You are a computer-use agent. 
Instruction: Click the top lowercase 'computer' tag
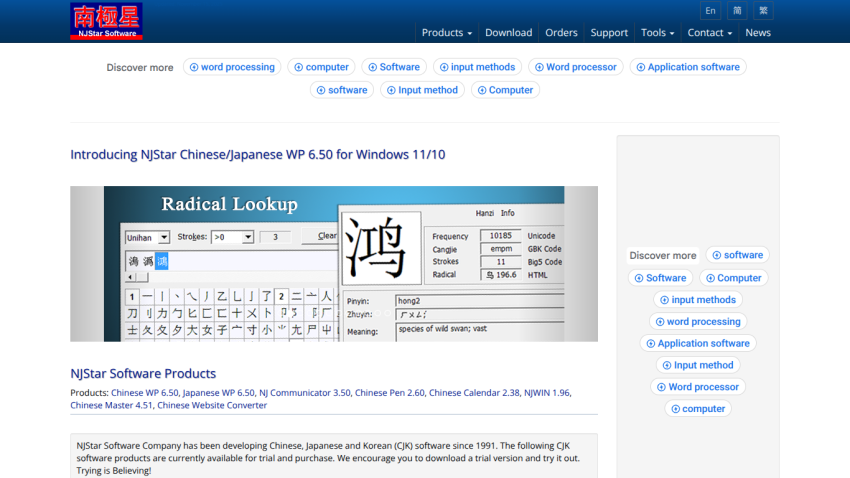(321, 67)
